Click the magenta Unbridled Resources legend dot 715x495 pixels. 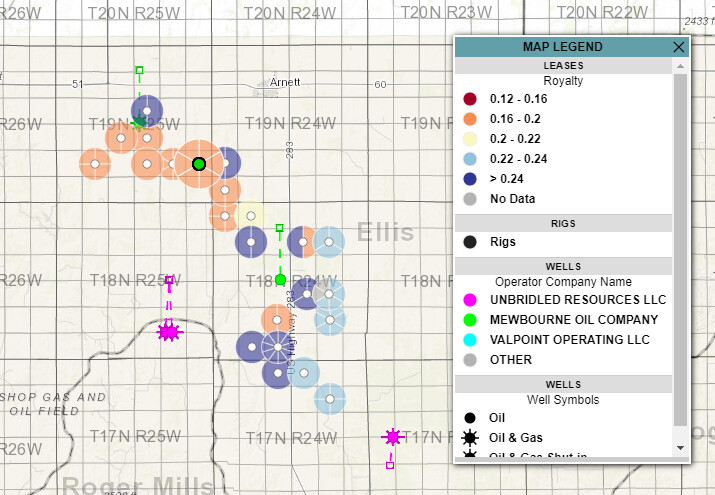tap(470, 300)
